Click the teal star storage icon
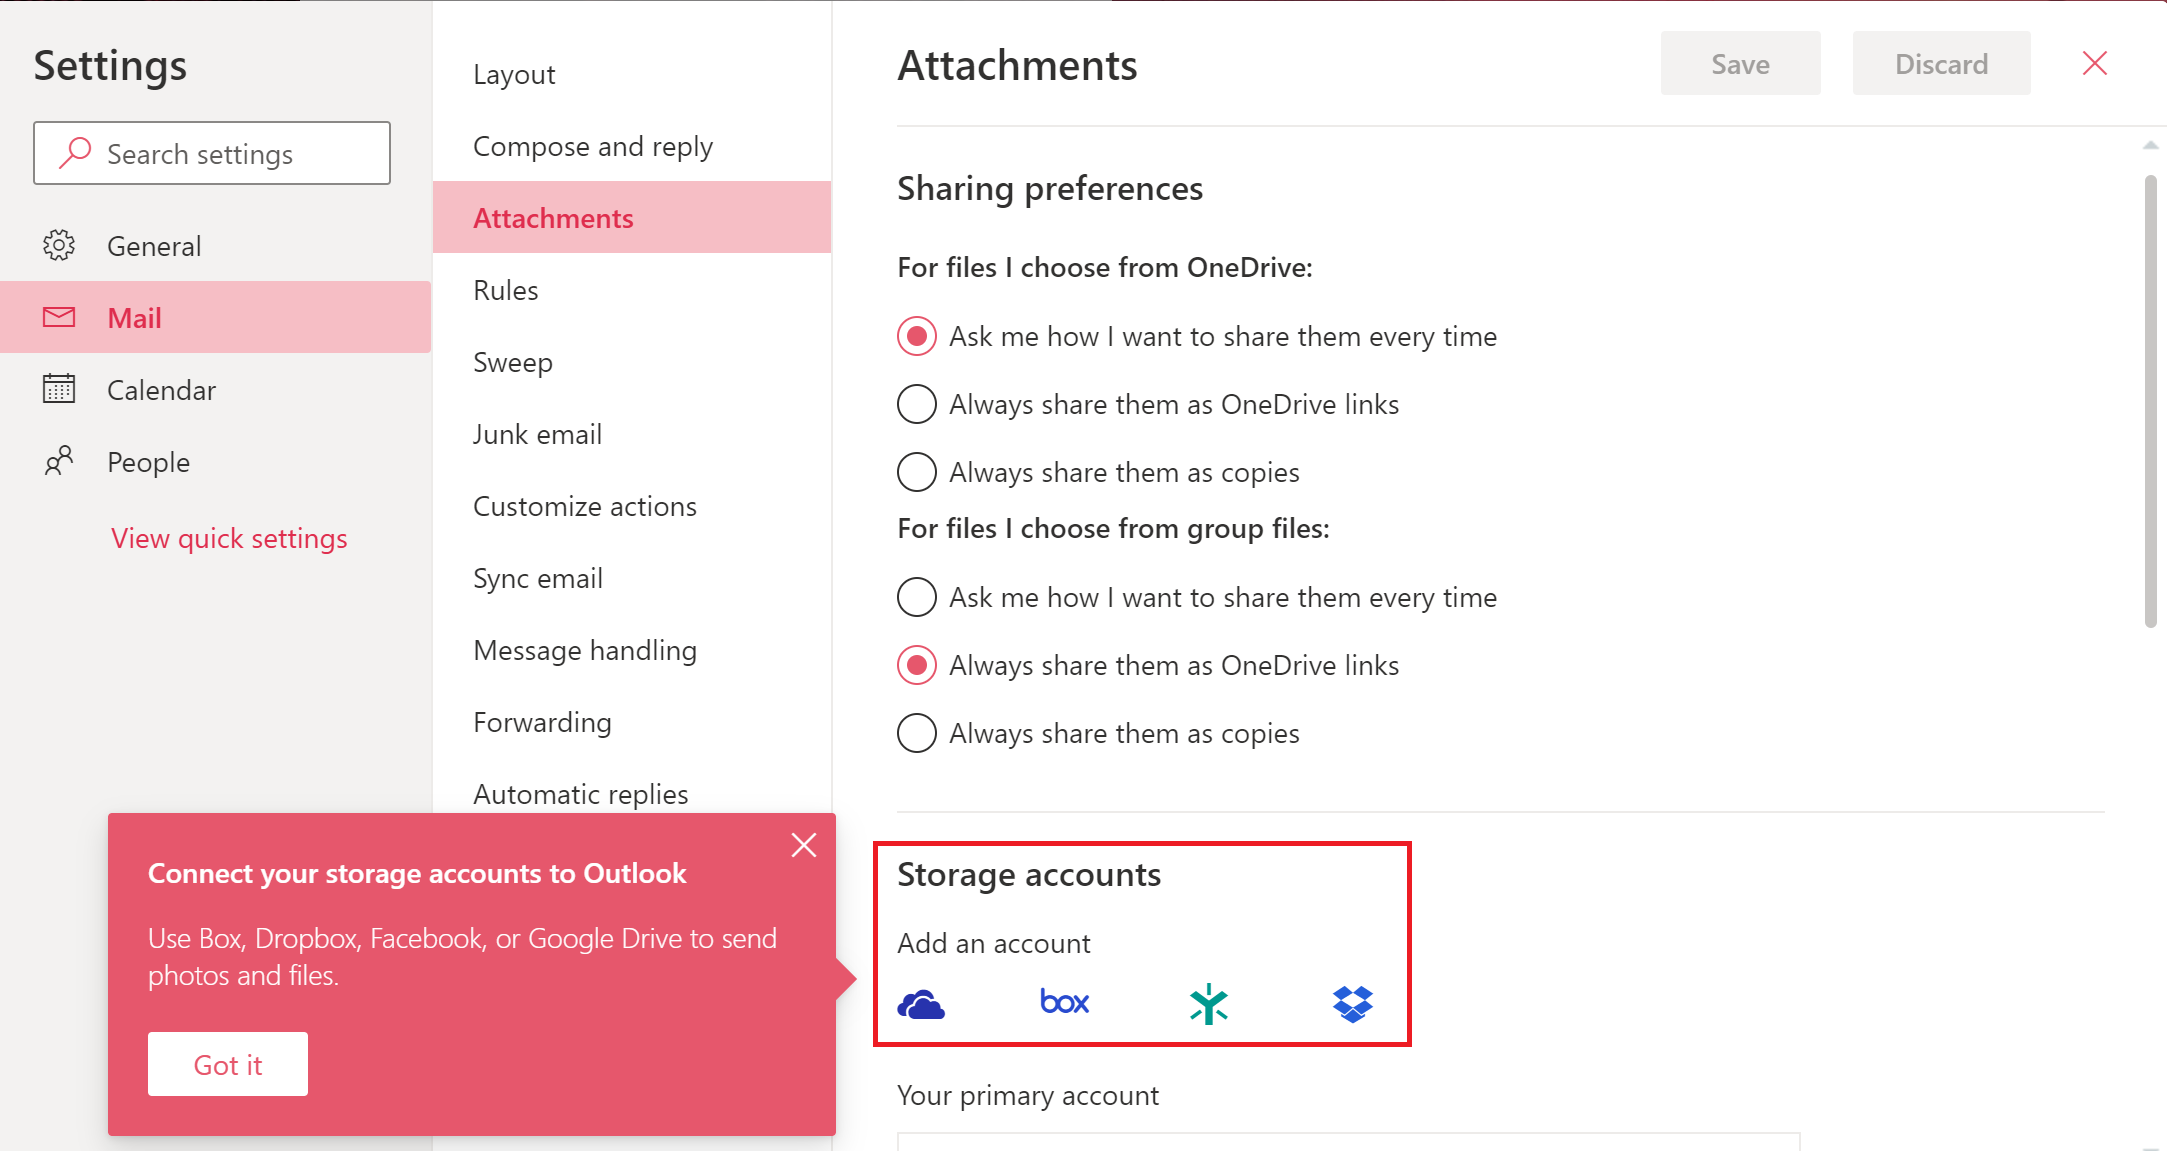The image size is (2167, 1151). click(1208, 1004)
